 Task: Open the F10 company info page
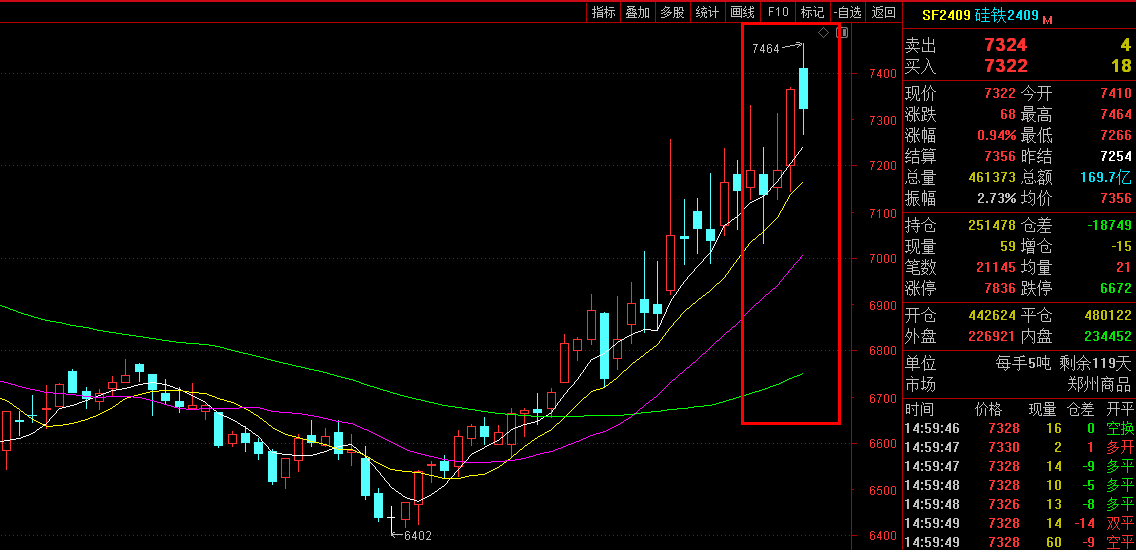click(x=777, y=12)
